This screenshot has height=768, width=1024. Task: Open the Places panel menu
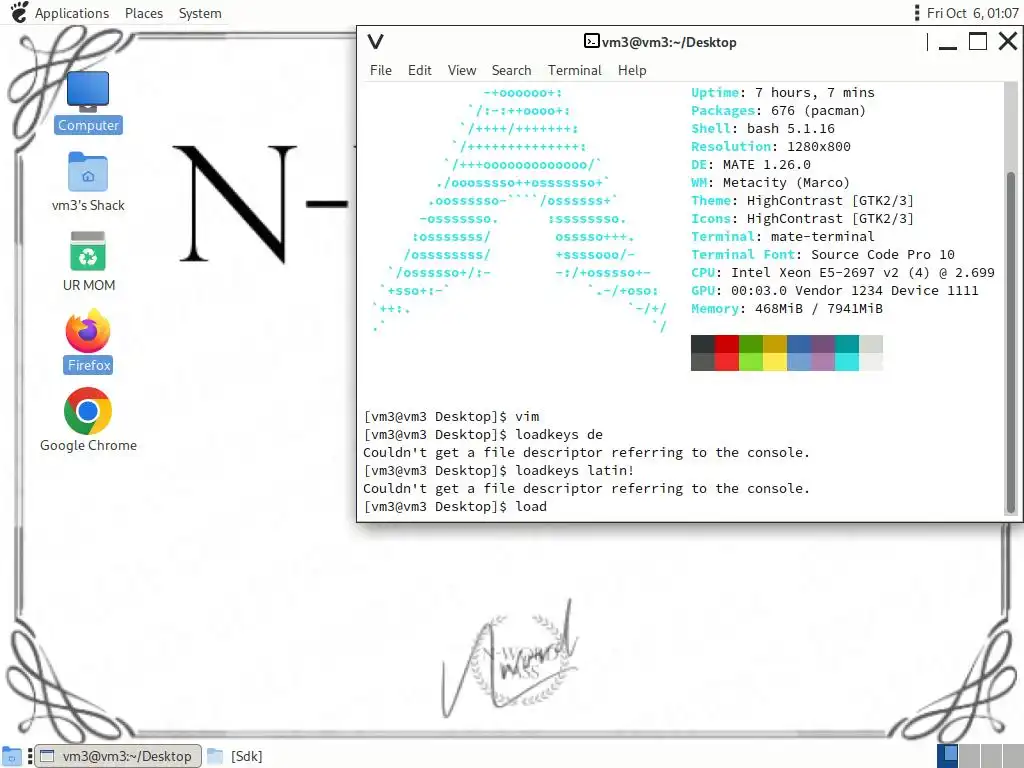point(144,13)
